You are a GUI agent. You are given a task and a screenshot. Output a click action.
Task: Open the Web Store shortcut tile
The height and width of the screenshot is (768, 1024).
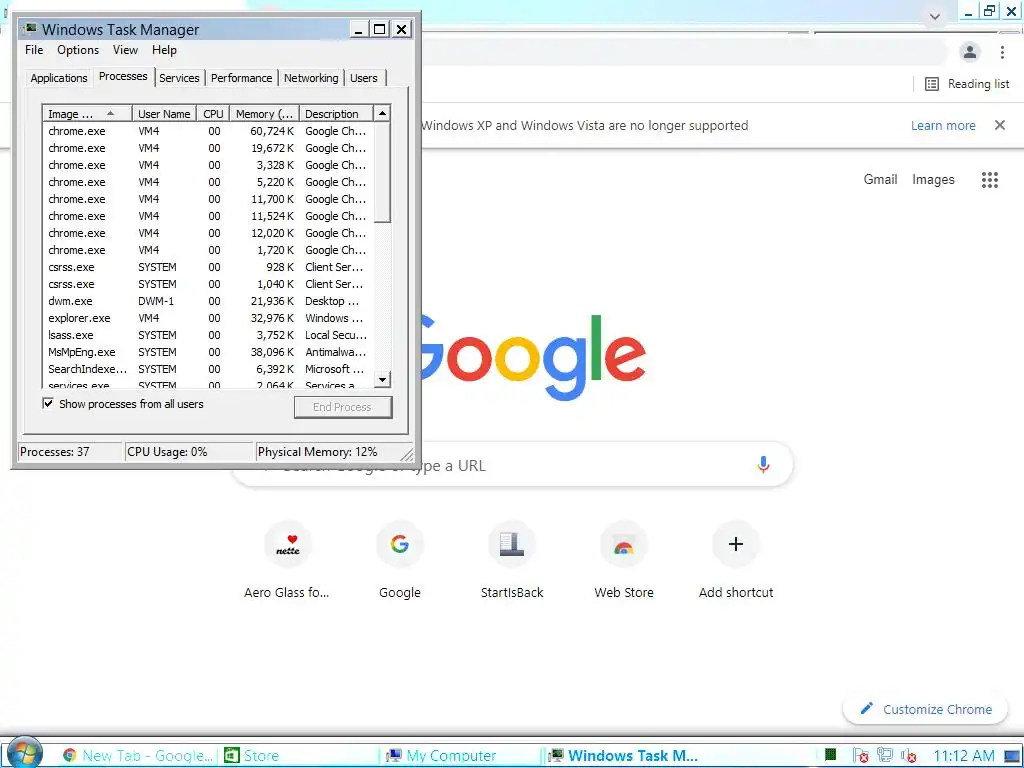(624, 560)
